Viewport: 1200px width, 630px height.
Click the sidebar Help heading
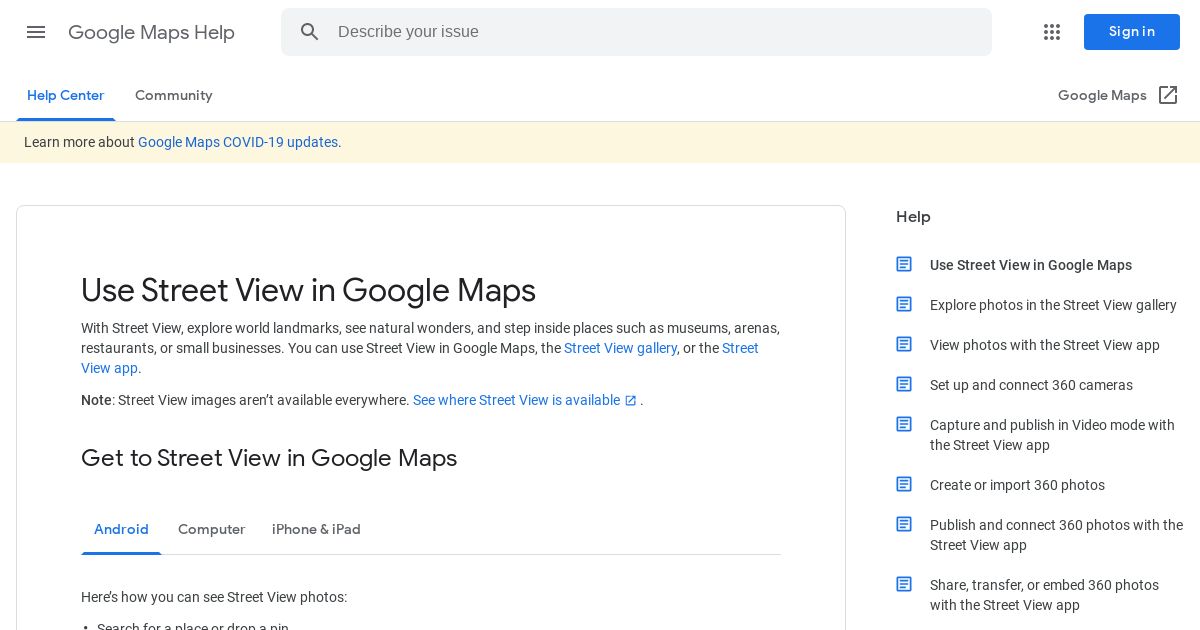point(913,217)
